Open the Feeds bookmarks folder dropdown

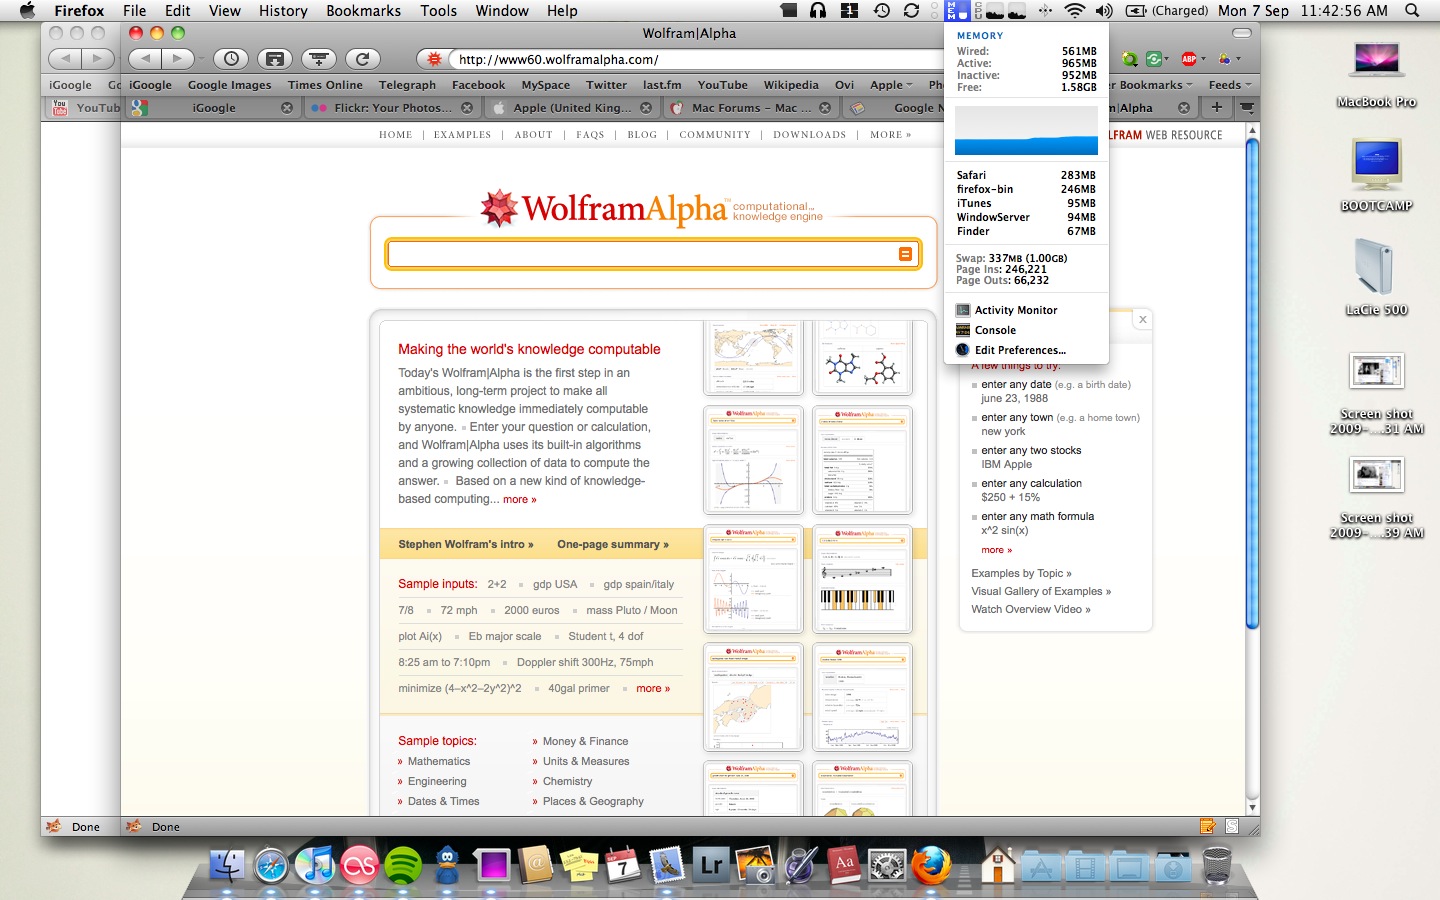click(x=1229, y=85)
